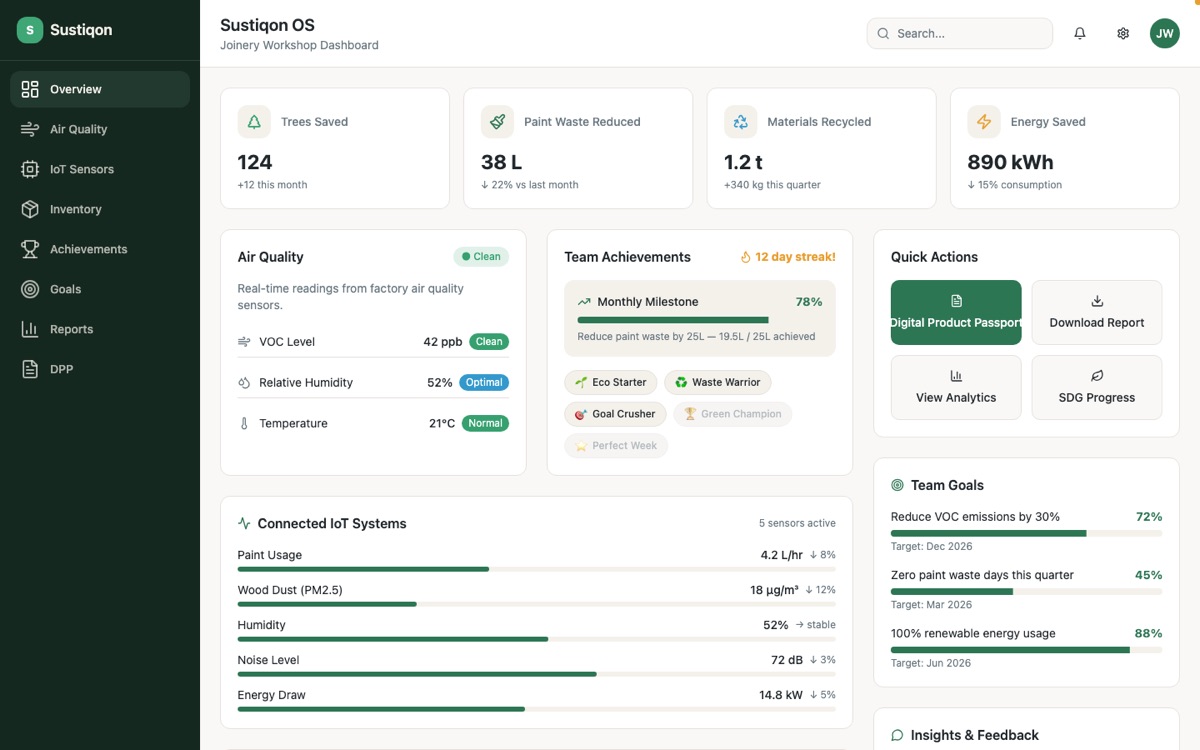Click the "78%" milestone percentage
Image resolution: width=1200 pixels, height=750 pixels.
[809, 302]
